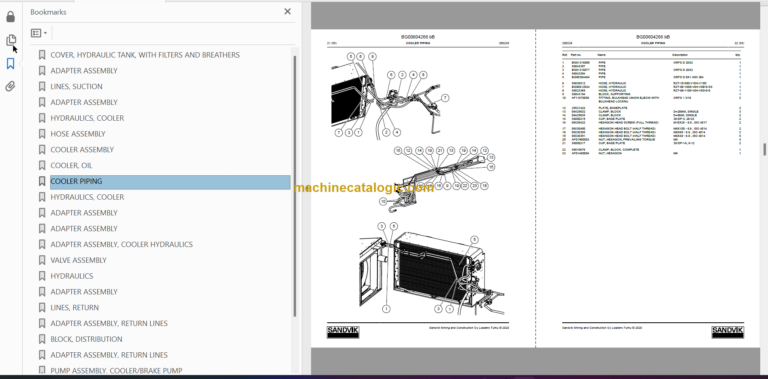
Task: Click COOLER PIPING title on left diagram page
Action: tap(418, 43)
